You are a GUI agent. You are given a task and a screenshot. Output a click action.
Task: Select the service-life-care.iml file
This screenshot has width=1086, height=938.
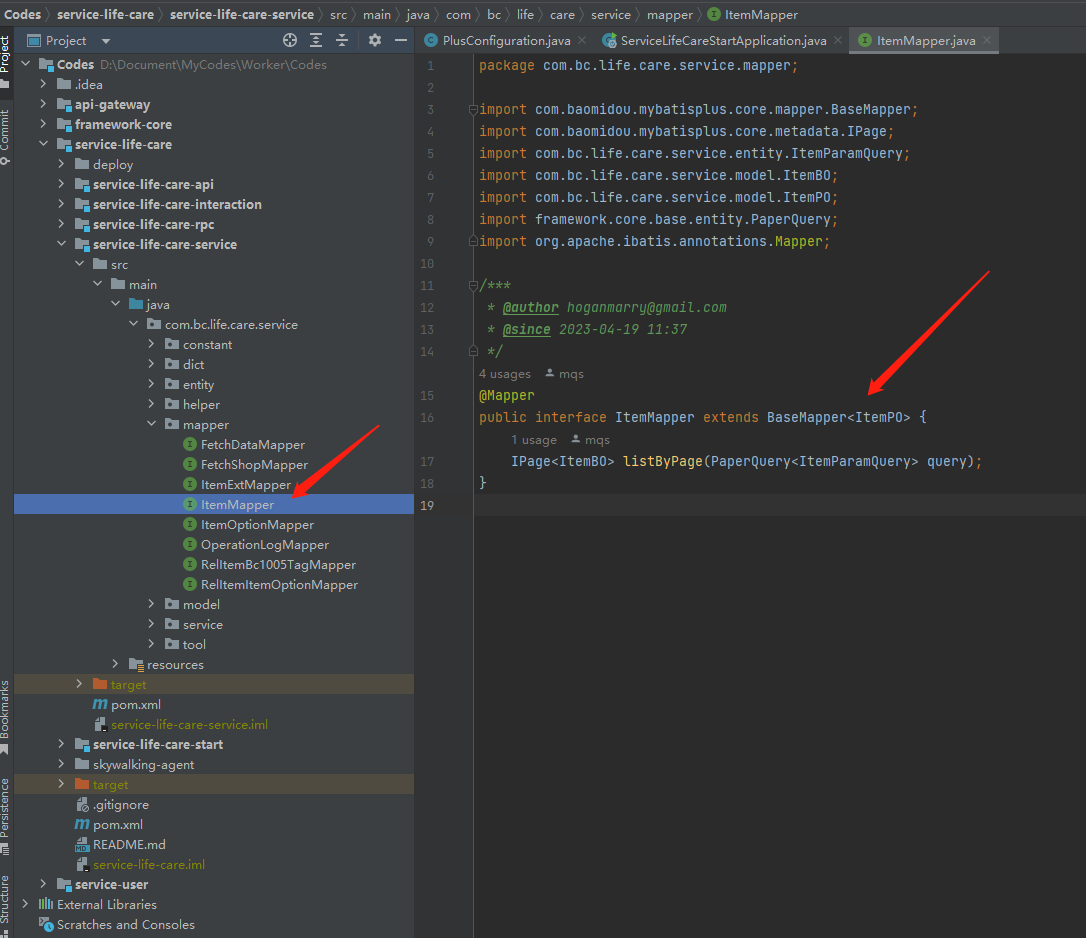click(x=149, y=865)
